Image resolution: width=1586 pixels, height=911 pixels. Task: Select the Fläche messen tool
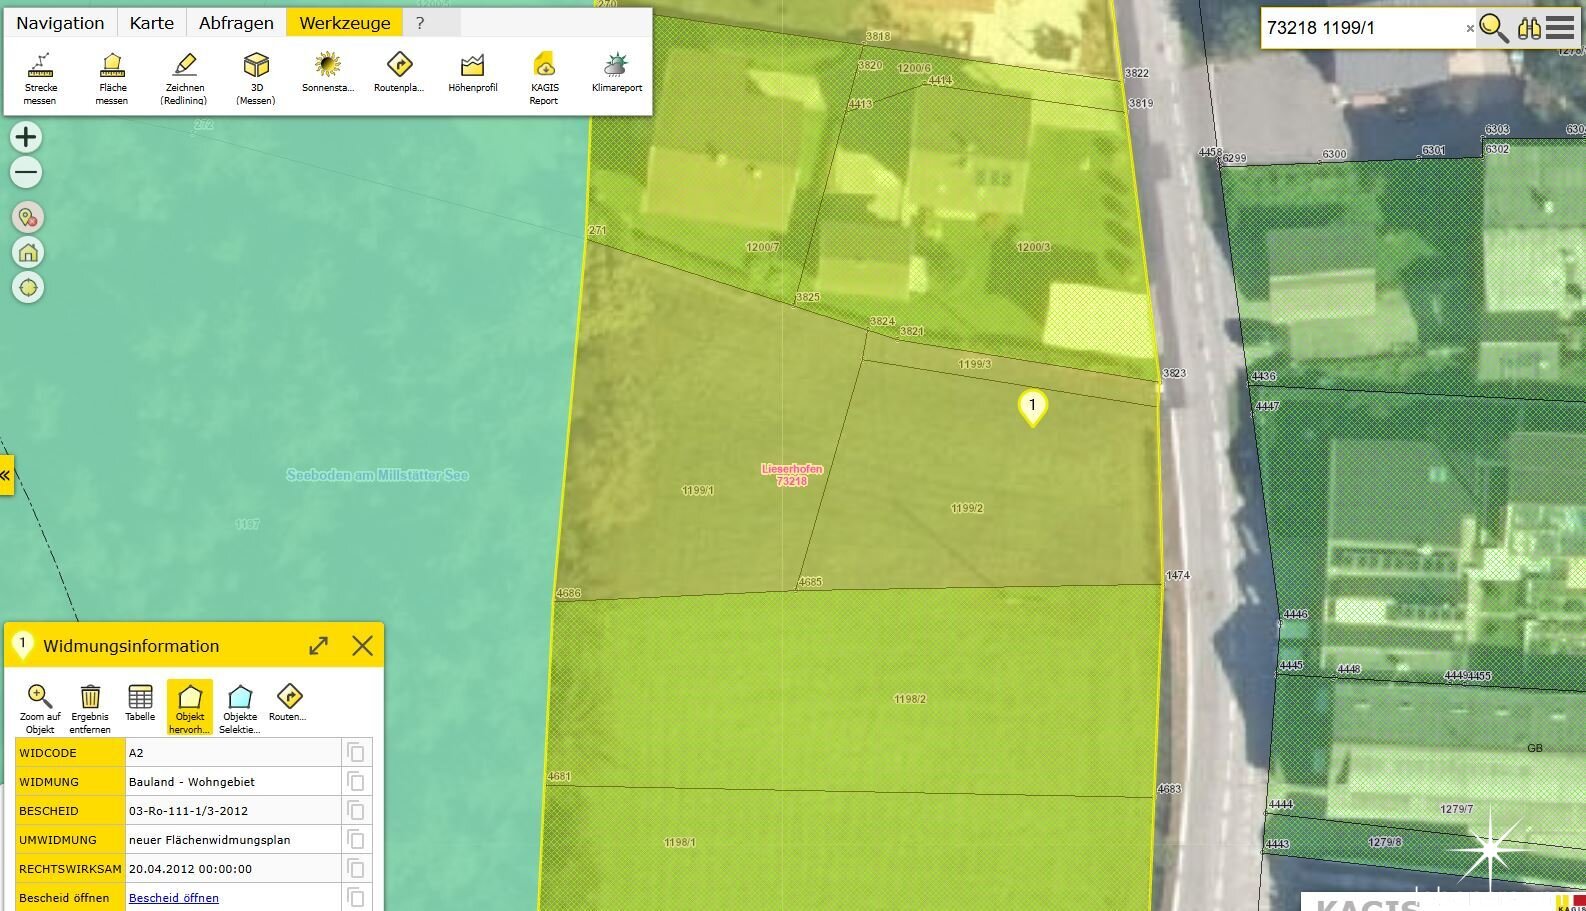[111, 76]
